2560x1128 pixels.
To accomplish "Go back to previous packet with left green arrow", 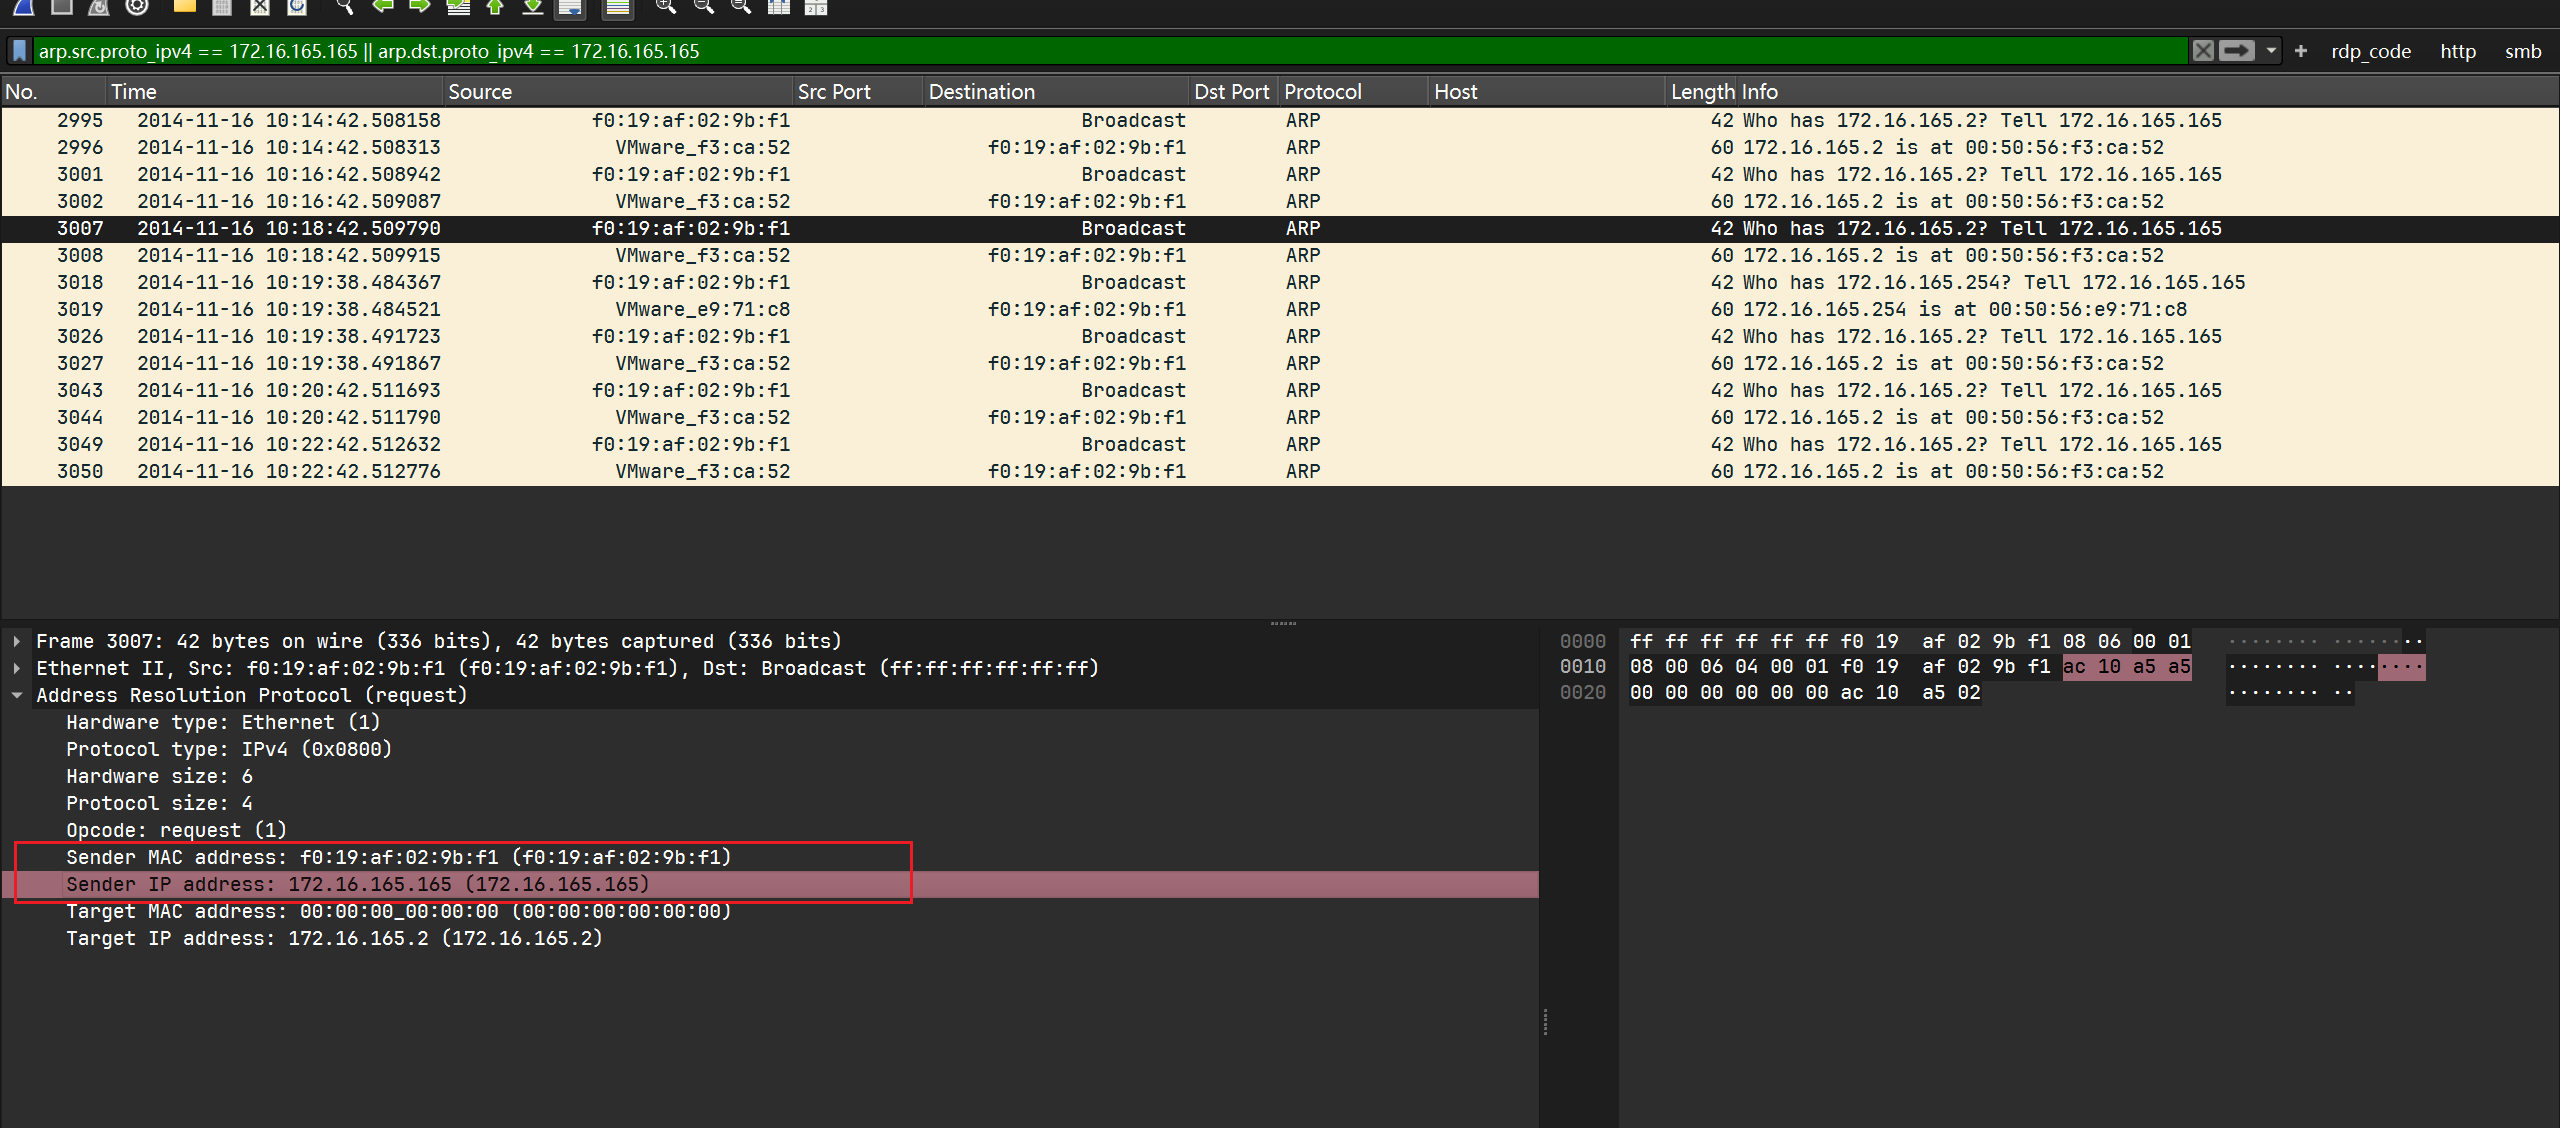I will 382,7.
